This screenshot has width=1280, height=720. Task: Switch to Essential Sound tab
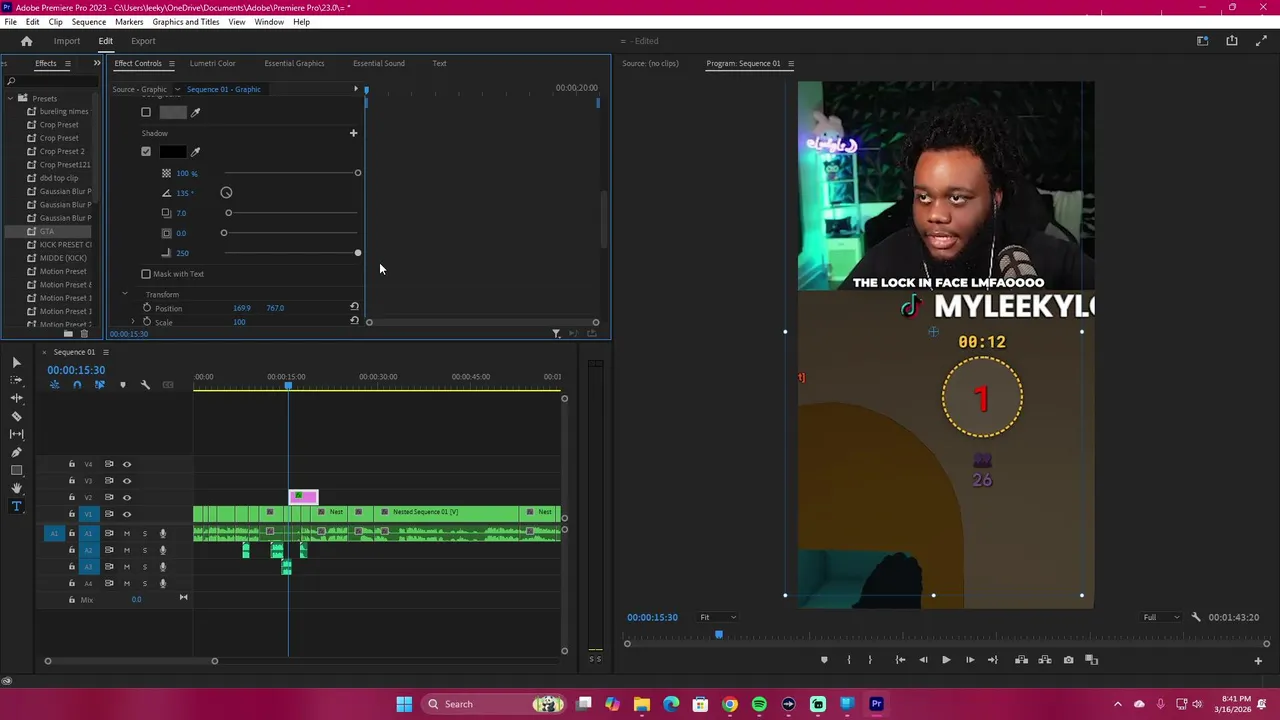[379, 63]
